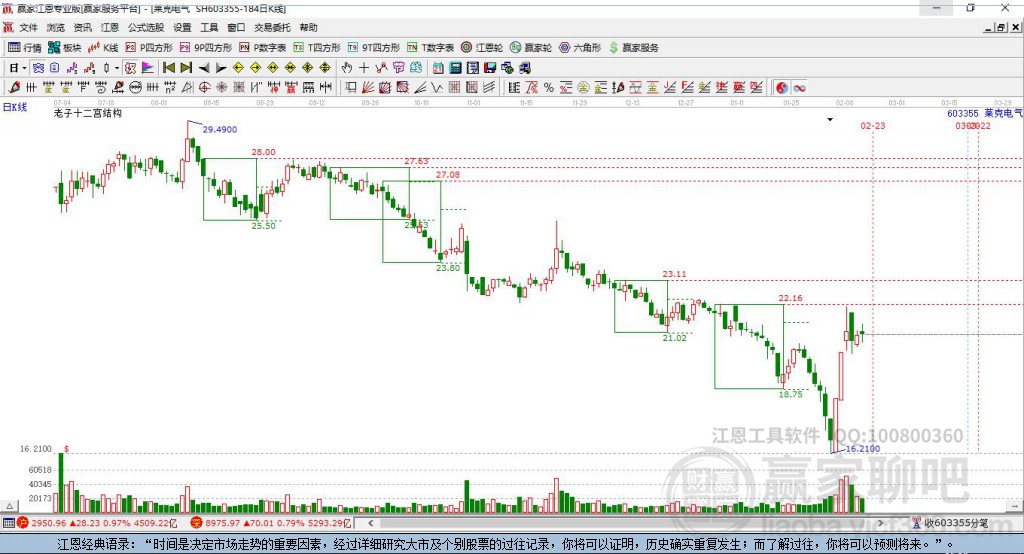Select the circled ellipse measurement tool
Viewport: 1024px width, 554px height.
click(x=135, y=87)
